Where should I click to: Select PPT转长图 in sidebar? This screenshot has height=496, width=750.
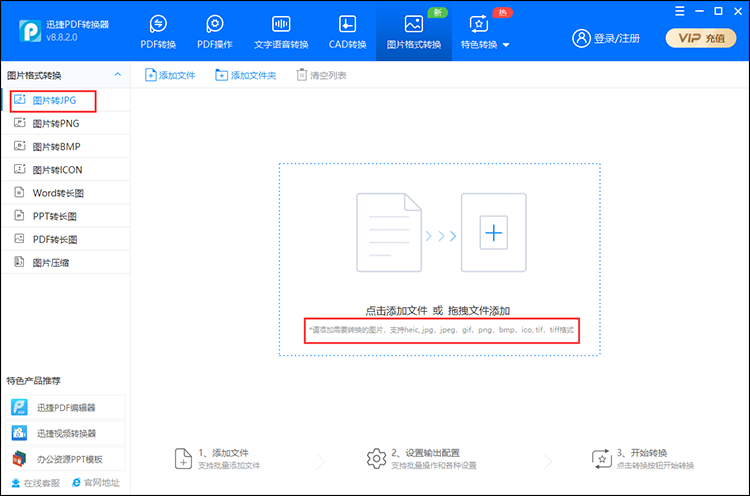pyautogui.click(x=66, y=216)
